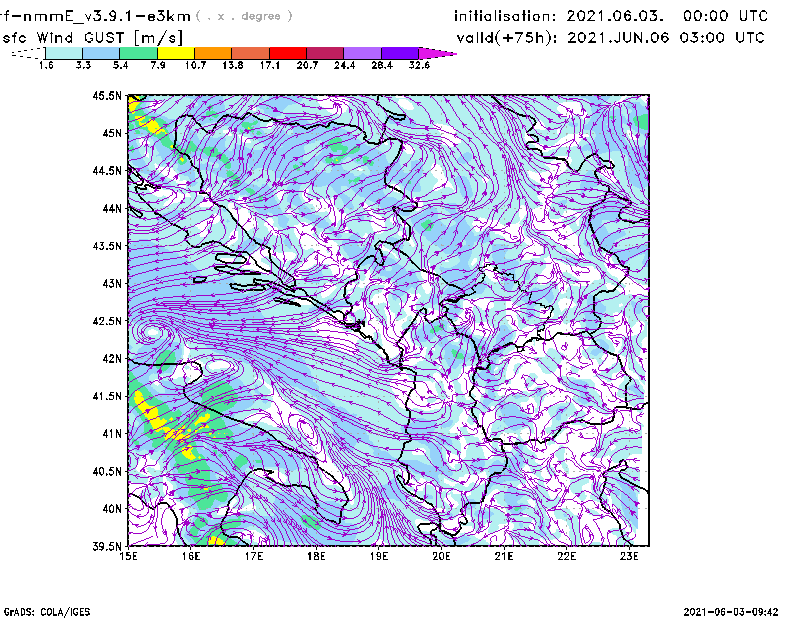
Task: Click the '3.3' legend value
Action: coord(83,65)
